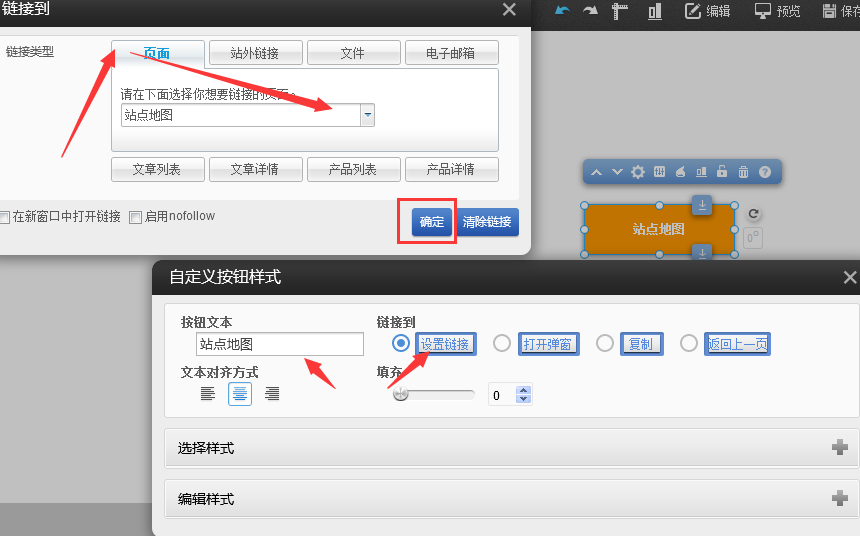Click the redo arrow in top toolbar
The width and height of the screenshot is (860, 536).
coord(590,11)
